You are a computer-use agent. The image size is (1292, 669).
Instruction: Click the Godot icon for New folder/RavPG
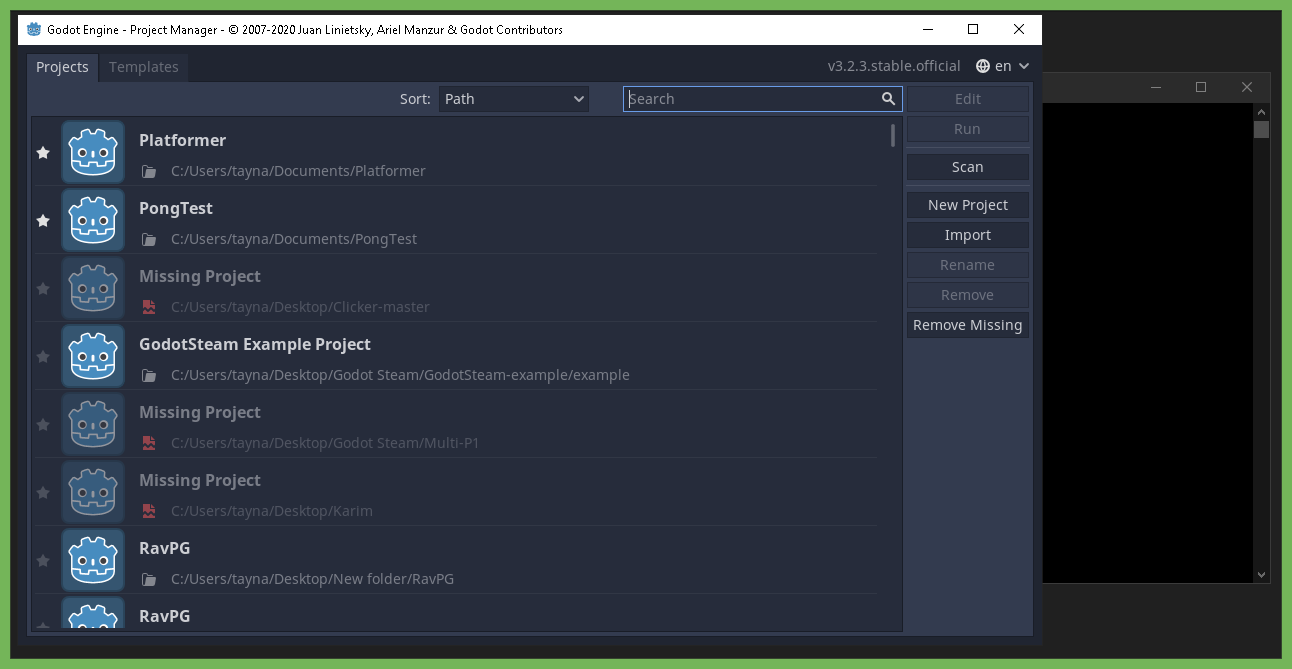(x=93, y=560)
